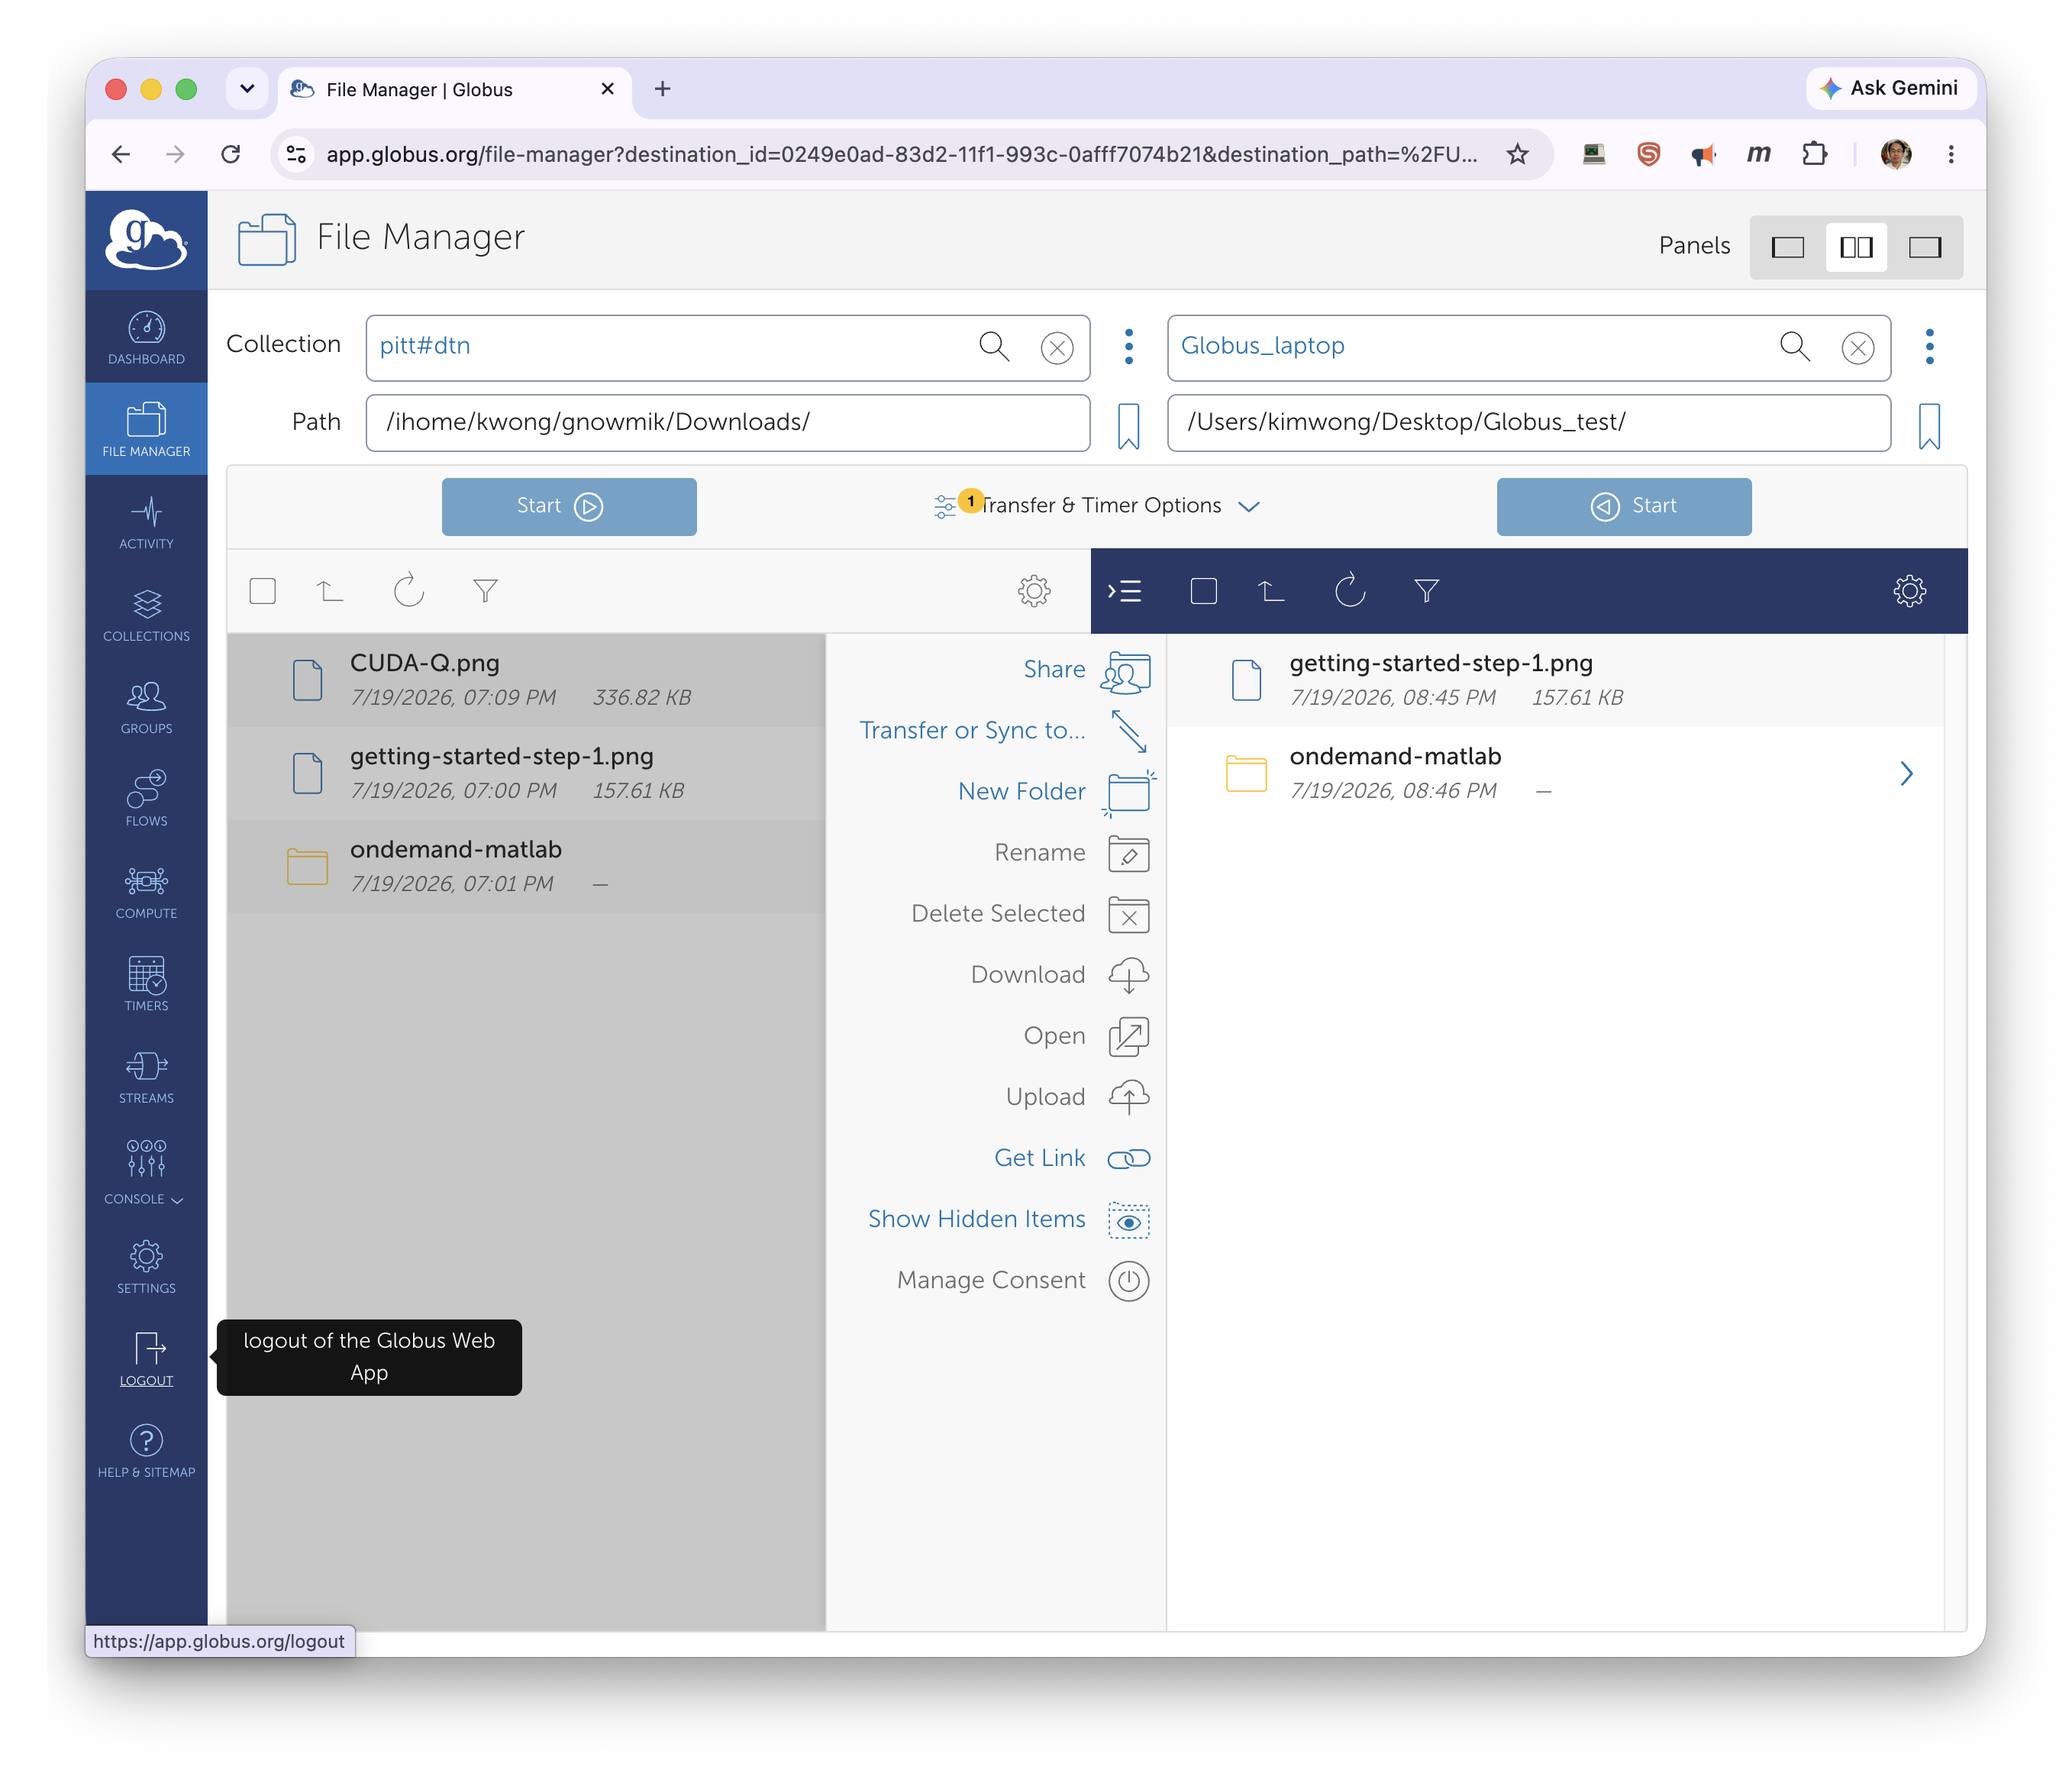2072x1770 pixels.
Task: Search collections in Globus_laptop field
Action: [1795, 347]
